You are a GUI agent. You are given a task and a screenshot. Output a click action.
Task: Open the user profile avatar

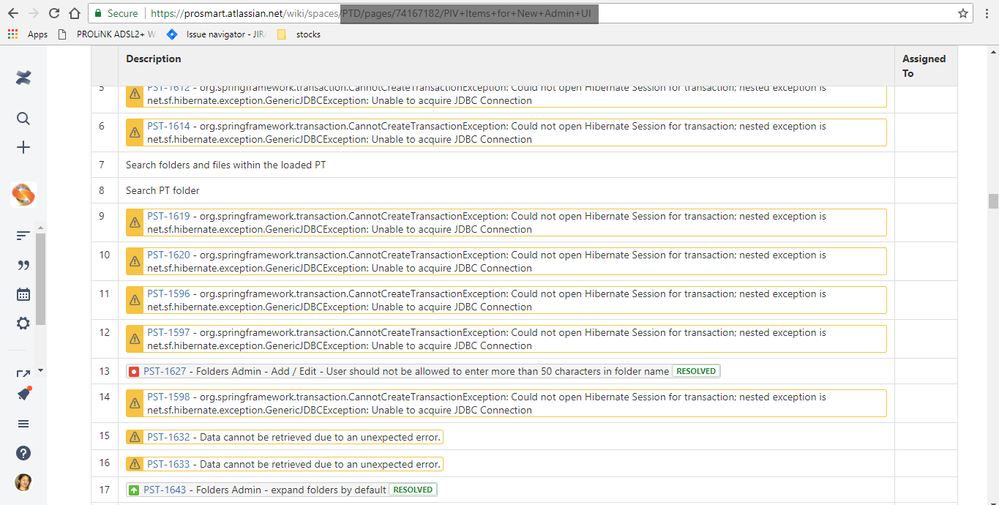[24, 482]
